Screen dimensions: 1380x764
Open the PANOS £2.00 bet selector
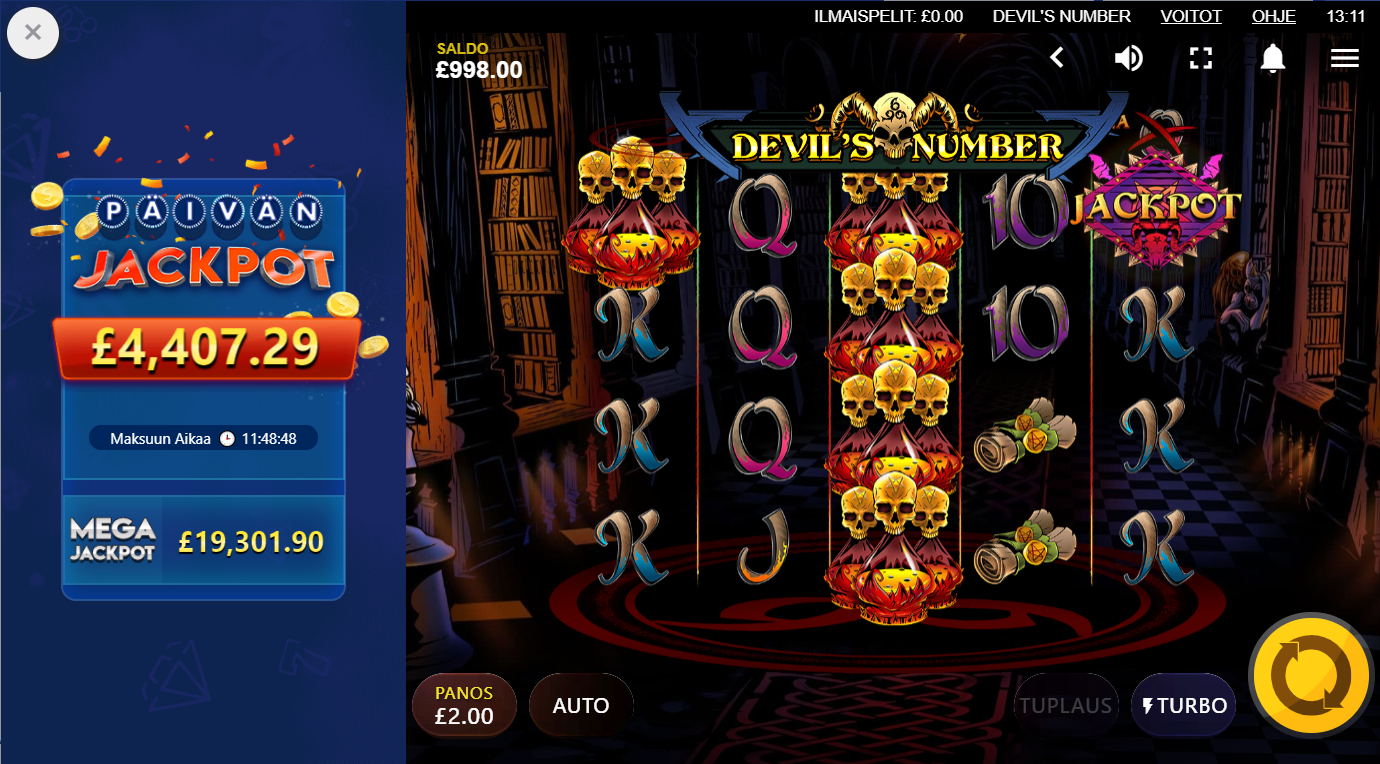pyautogui.click(x=464, y=705)
